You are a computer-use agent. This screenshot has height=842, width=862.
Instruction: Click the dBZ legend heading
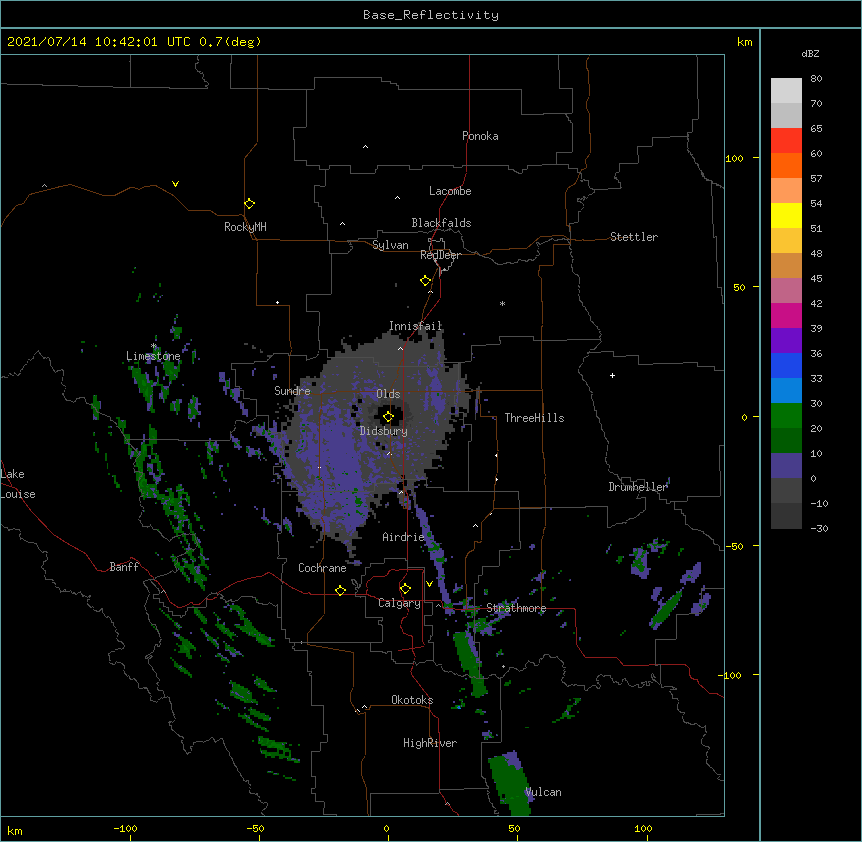(810, 53)
